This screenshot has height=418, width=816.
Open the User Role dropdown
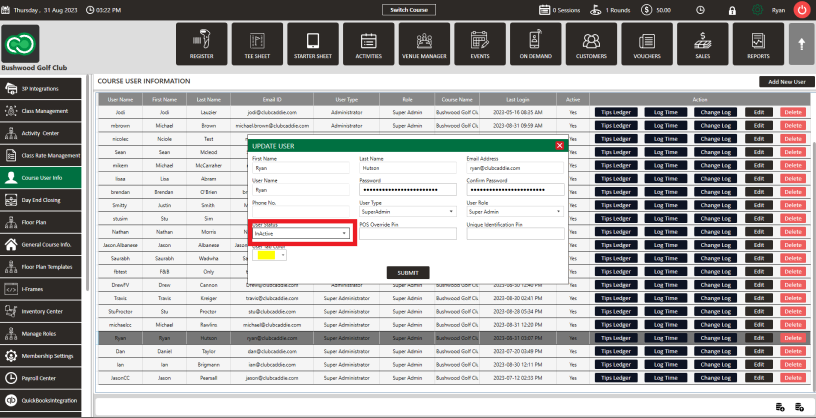[x=515, y=212]
